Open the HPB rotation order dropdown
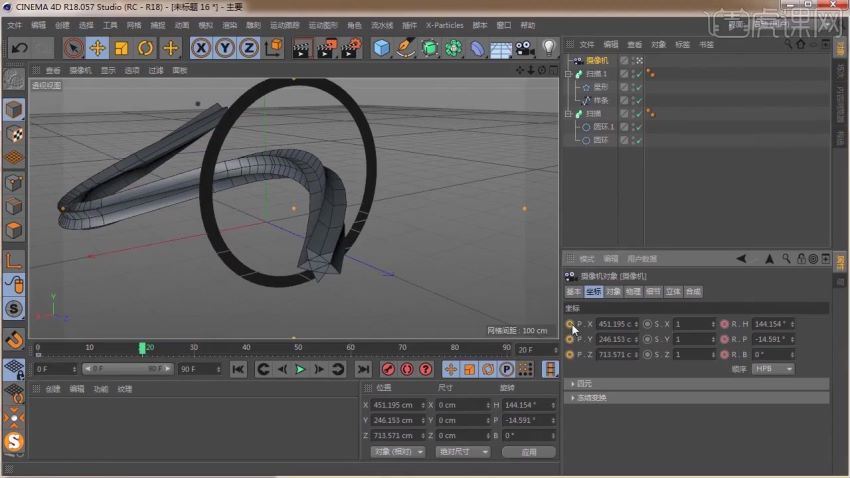Screen dimensions: 850x478 point(774,369)
